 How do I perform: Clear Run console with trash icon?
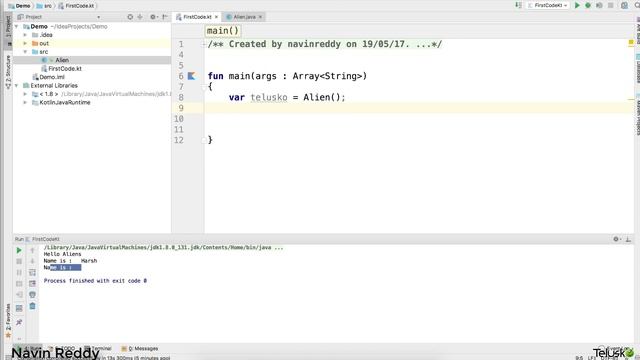click(x=32, y=306)
